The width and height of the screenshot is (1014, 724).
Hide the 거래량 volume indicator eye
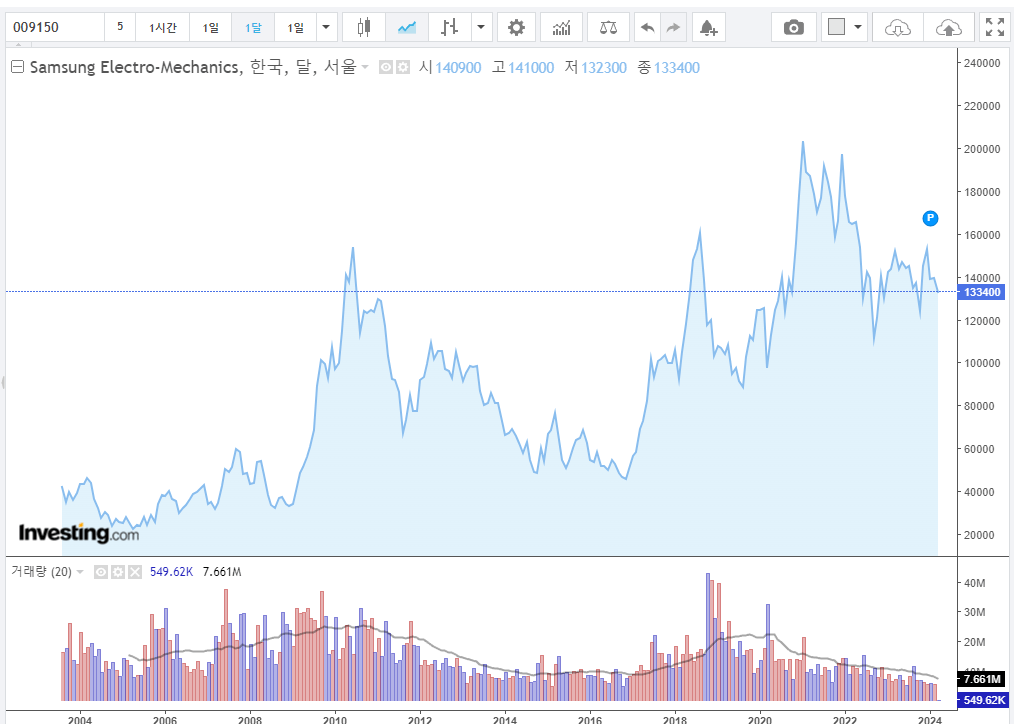tap(101, 572)
